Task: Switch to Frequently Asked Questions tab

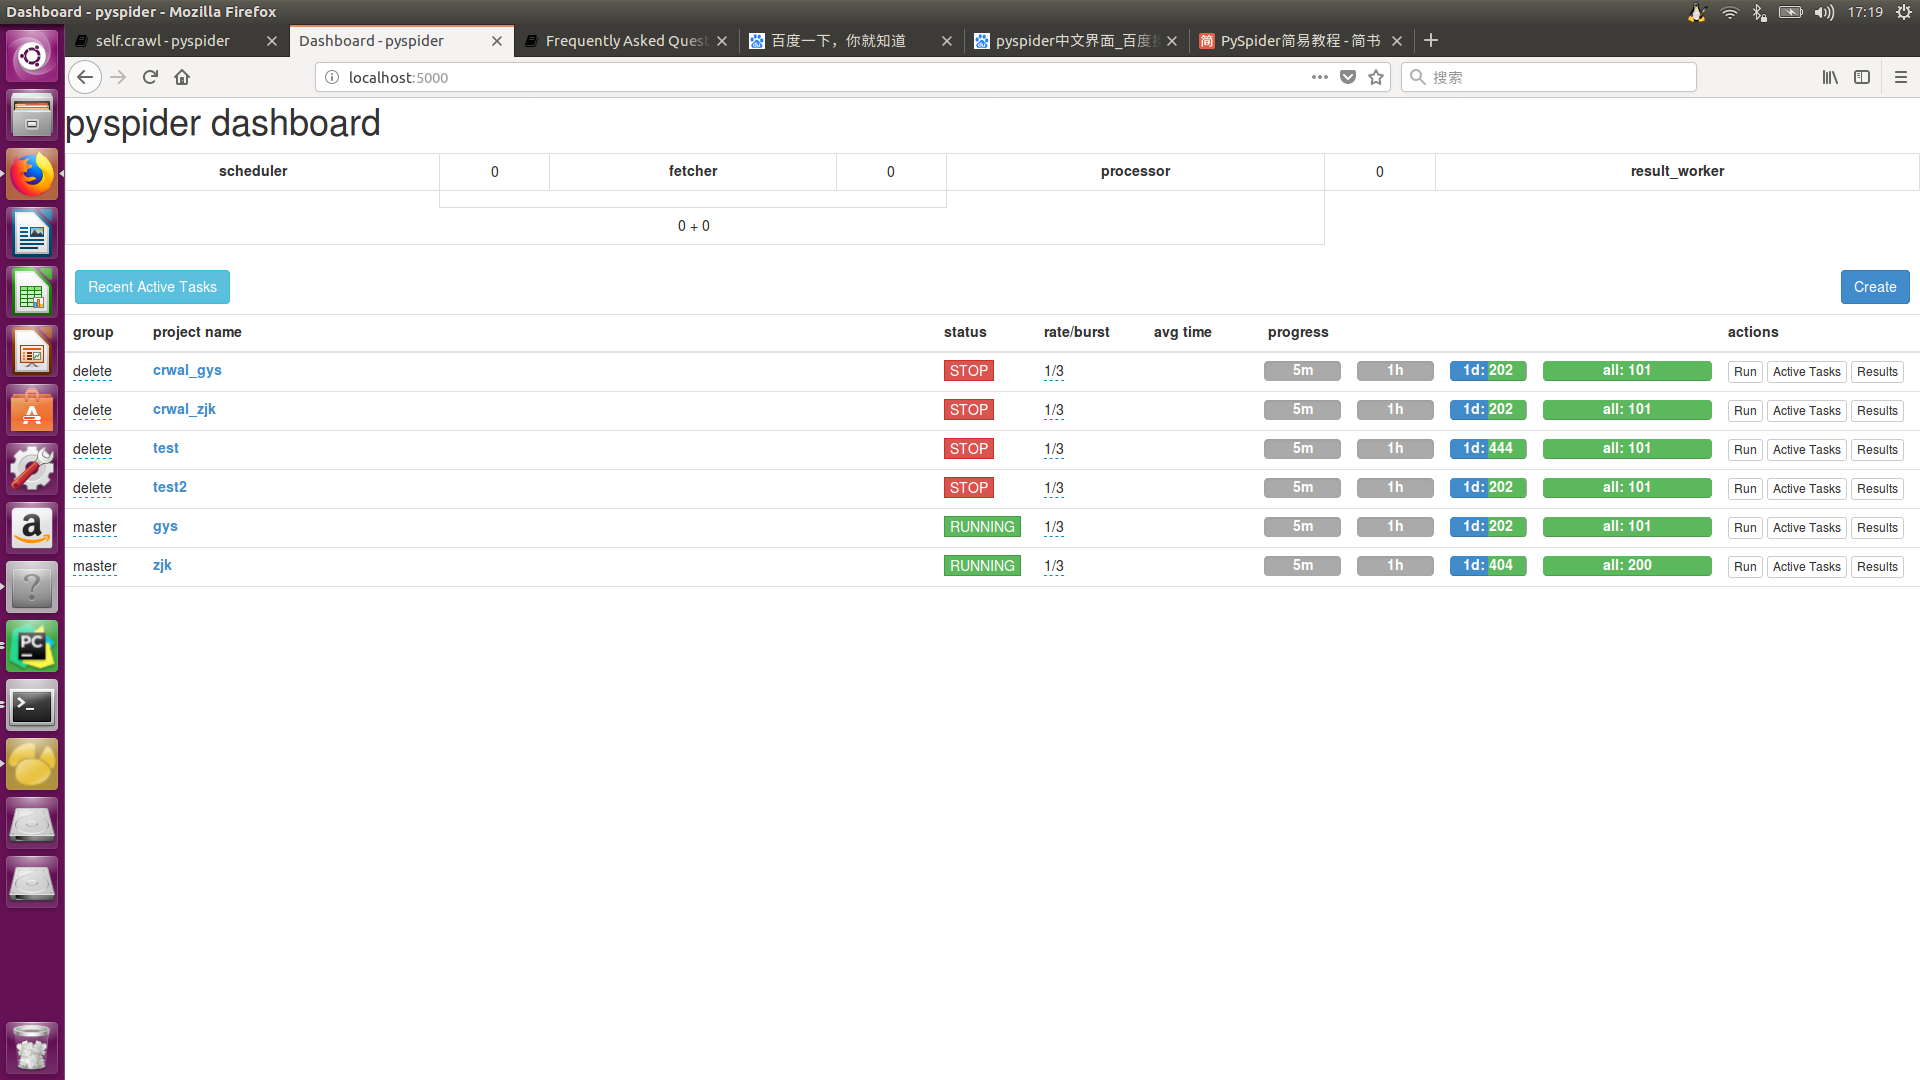Action: pos(625,41)
